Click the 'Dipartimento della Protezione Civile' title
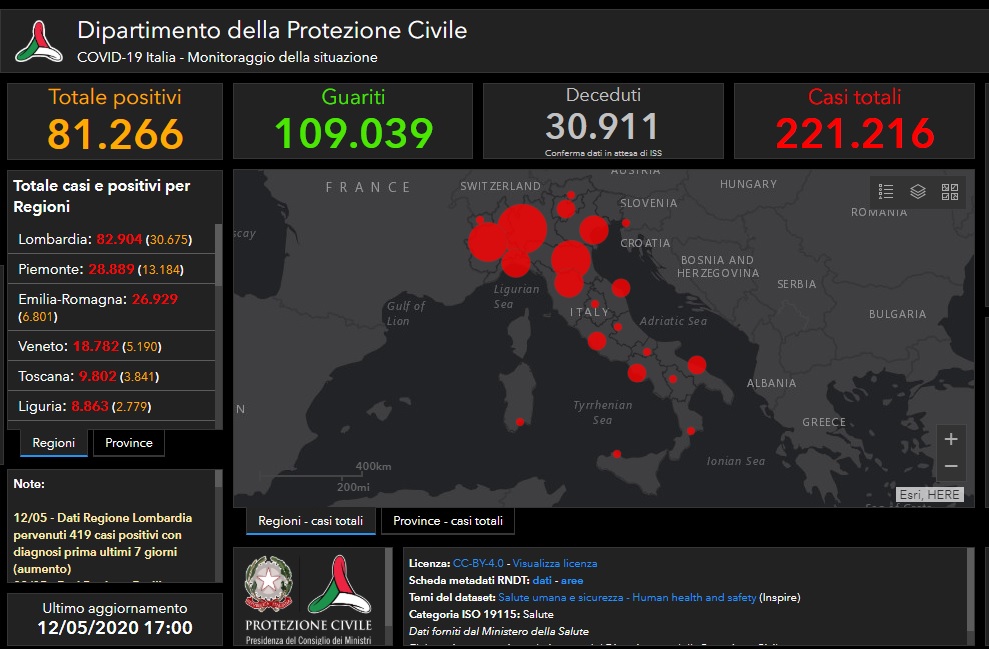Image resolution: width=989 pixels, height=649 pixels. (x=272, y=30)
